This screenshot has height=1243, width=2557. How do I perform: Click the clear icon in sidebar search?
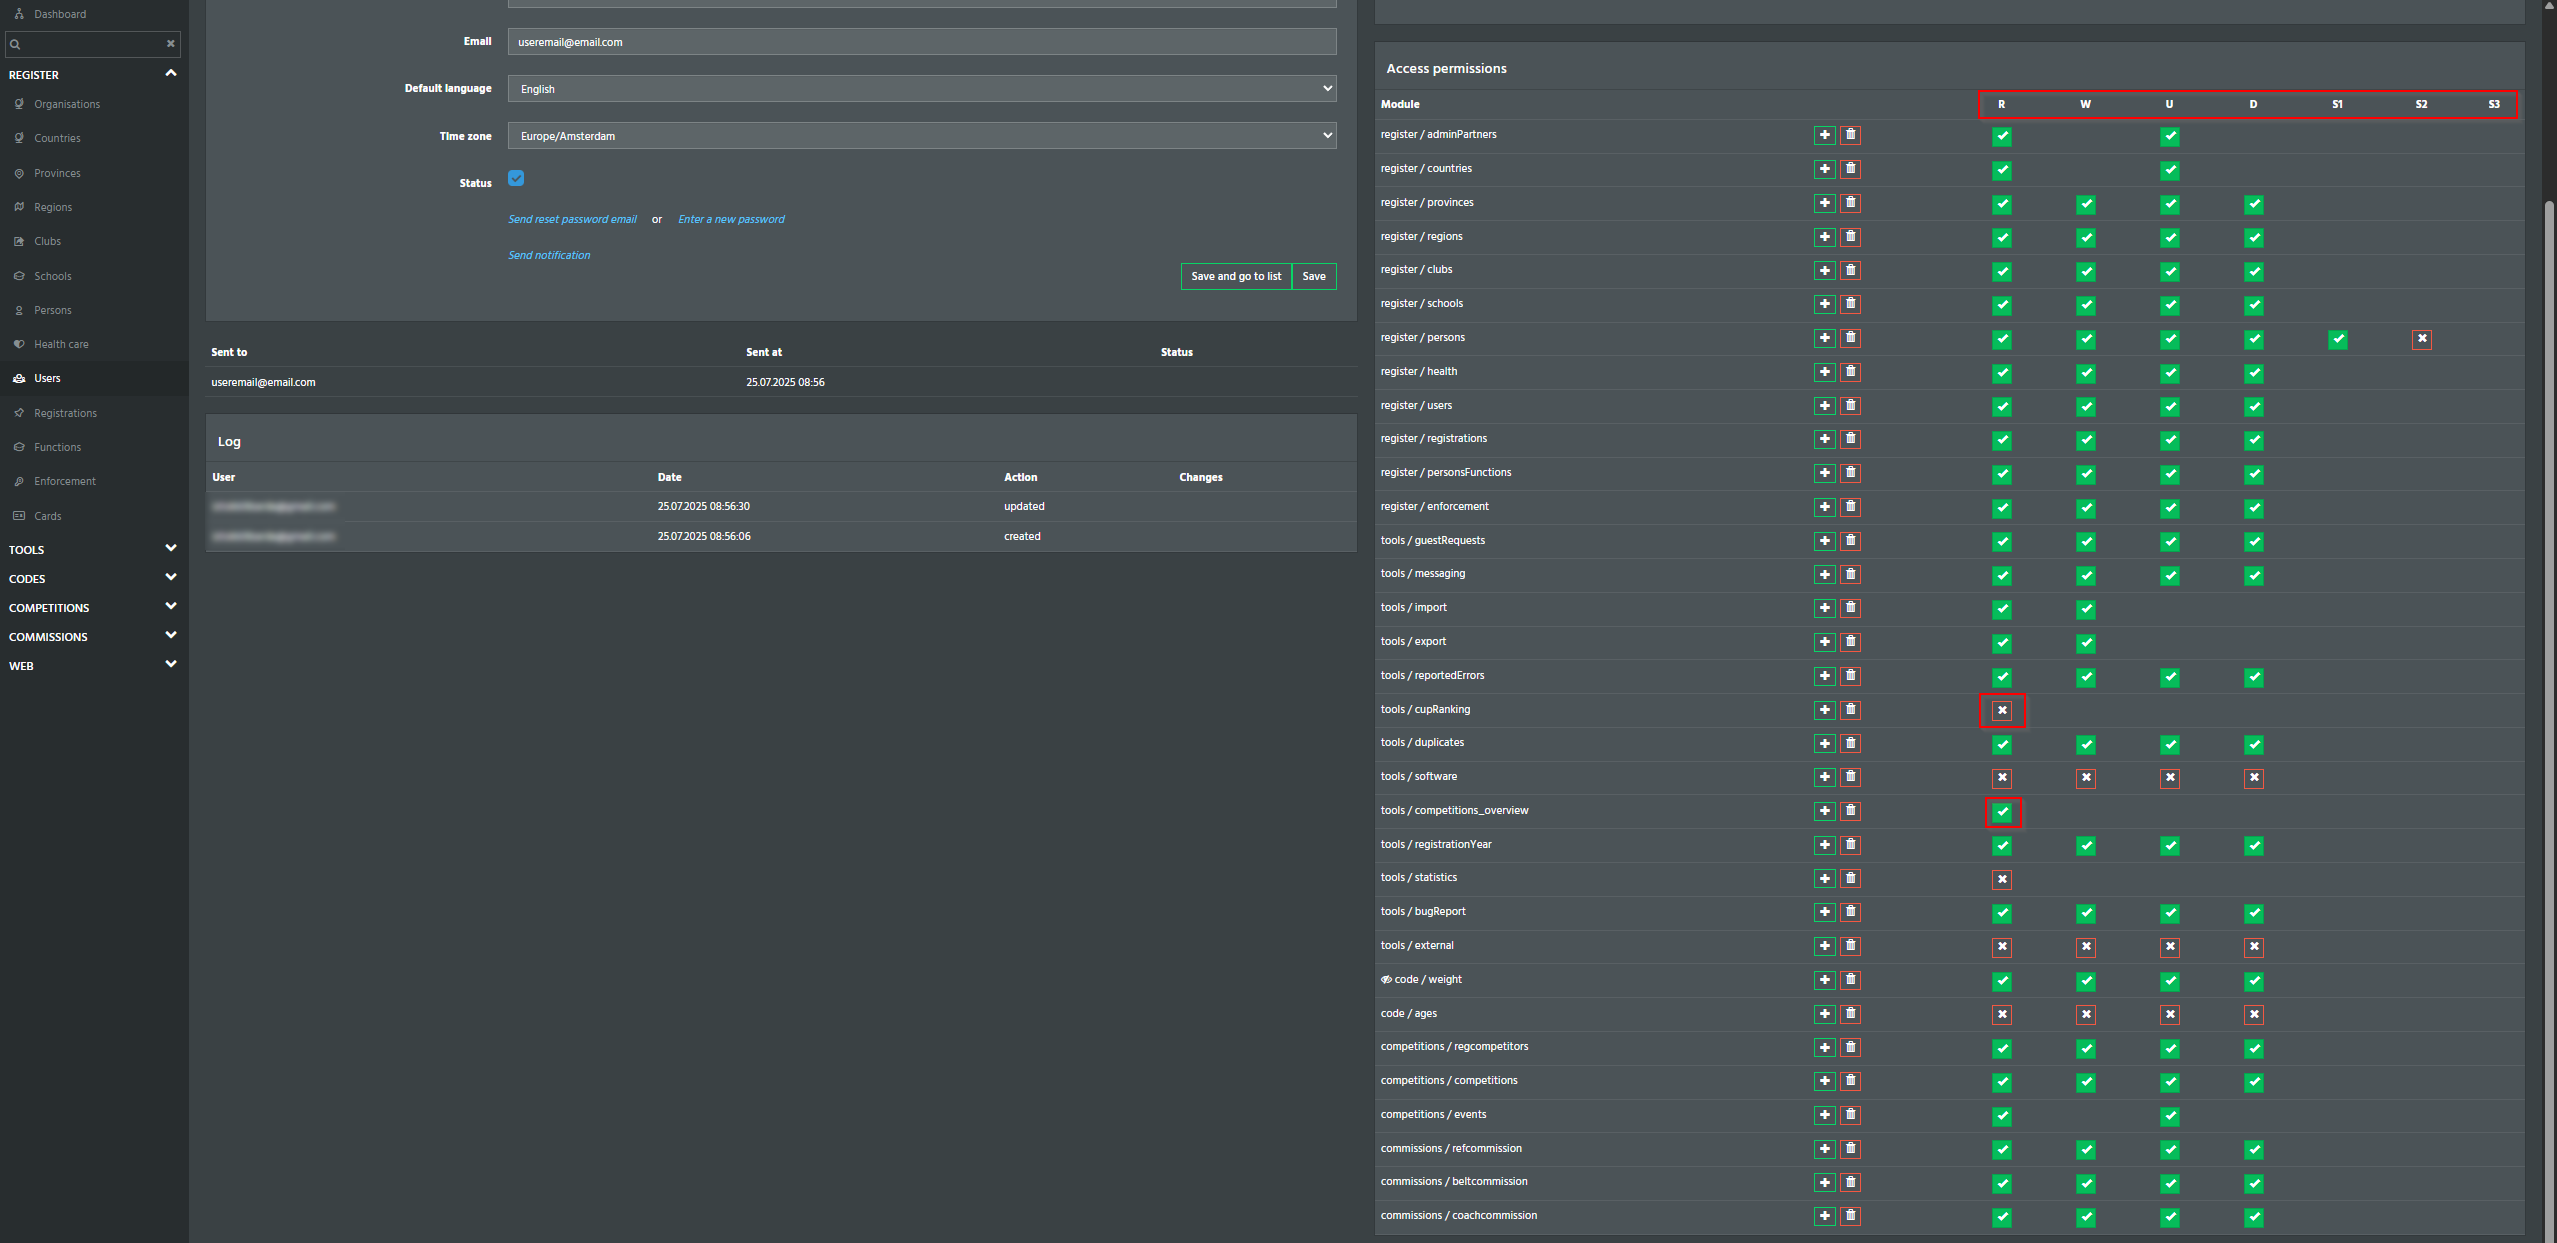(170, 44)
